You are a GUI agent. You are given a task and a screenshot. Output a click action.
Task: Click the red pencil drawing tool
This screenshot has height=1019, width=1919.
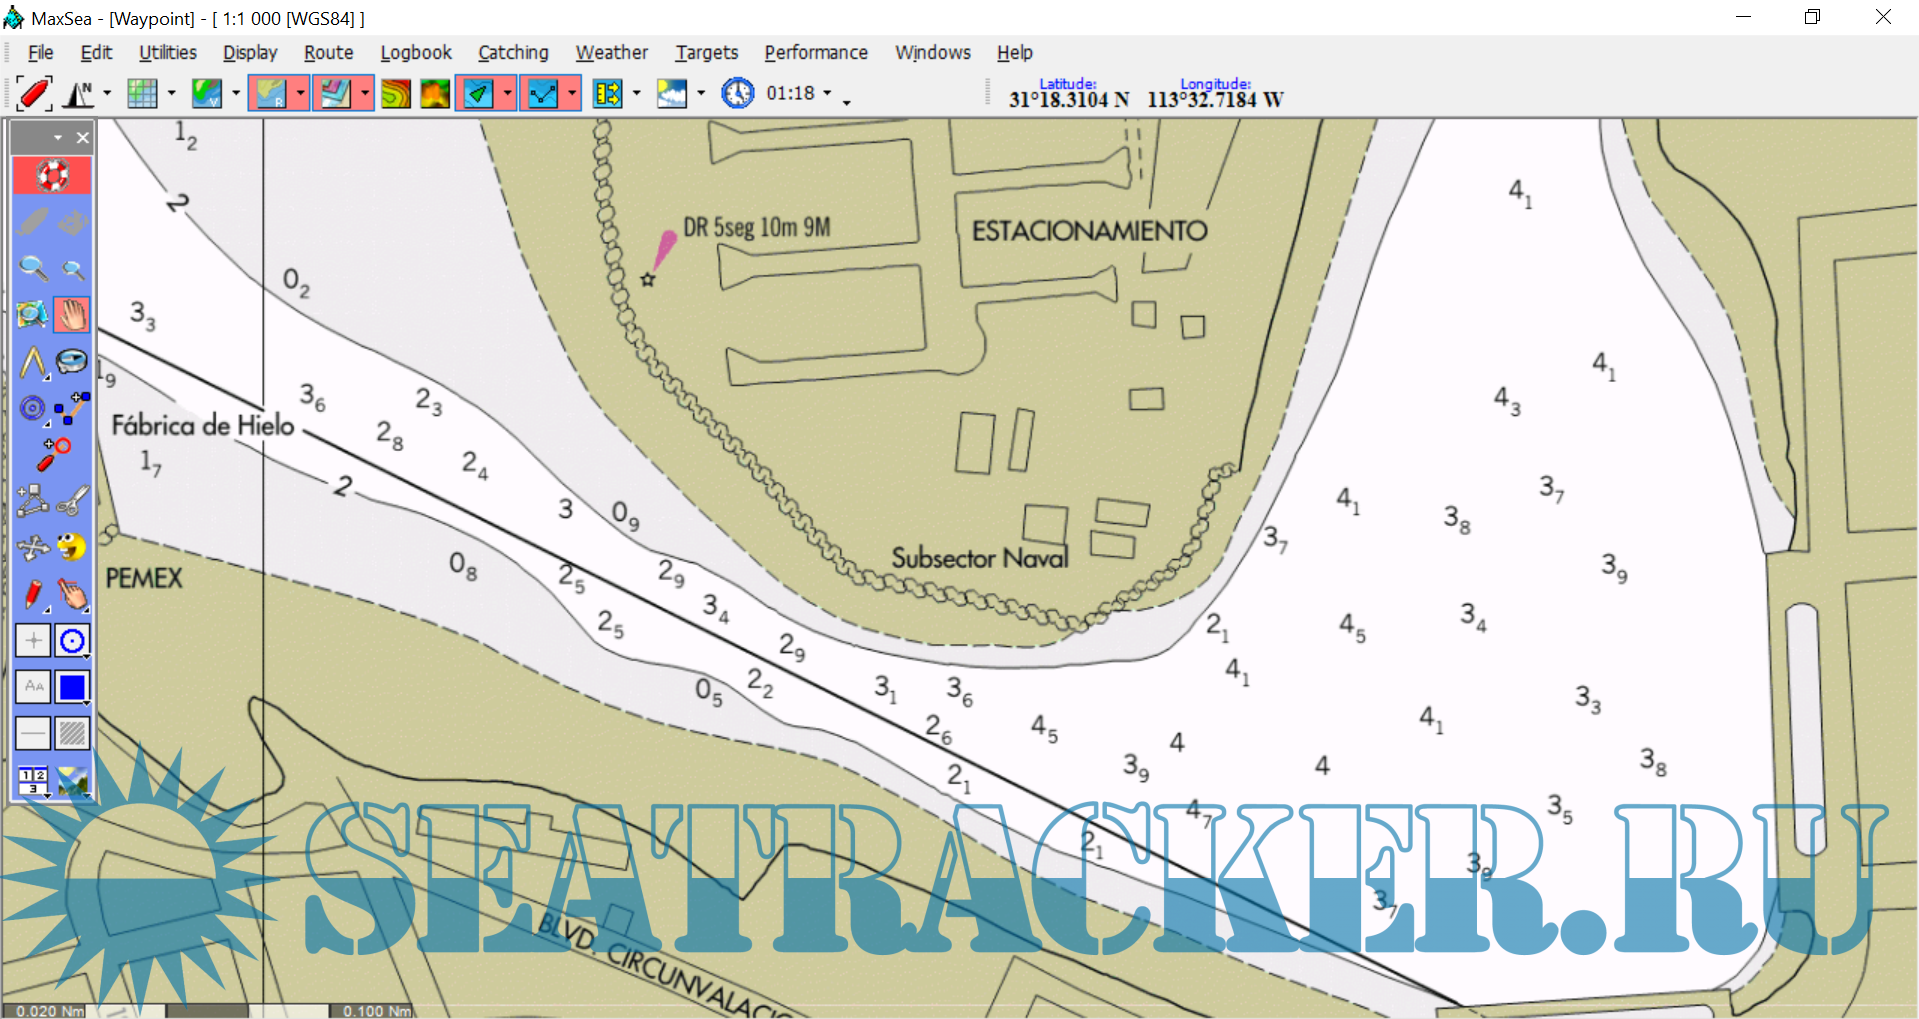(33, 594)
